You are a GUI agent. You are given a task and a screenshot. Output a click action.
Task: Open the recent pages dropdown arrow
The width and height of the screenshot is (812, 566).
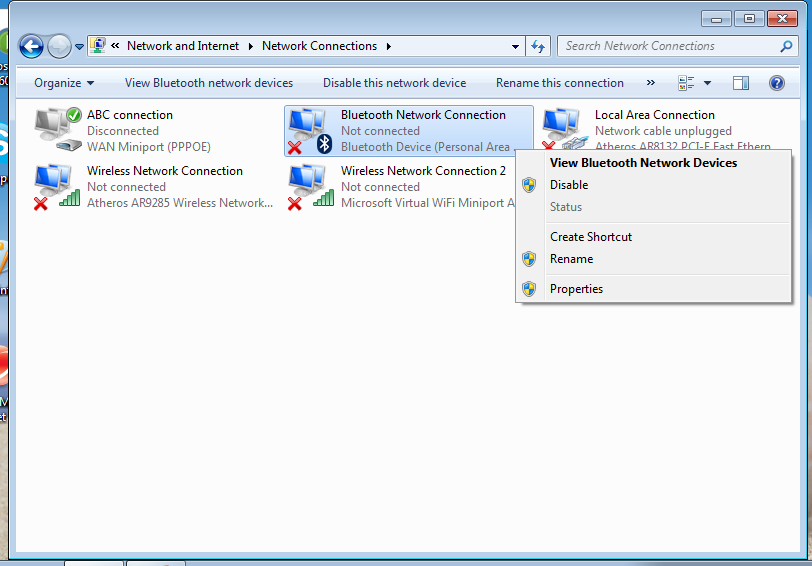coord(79,47)
